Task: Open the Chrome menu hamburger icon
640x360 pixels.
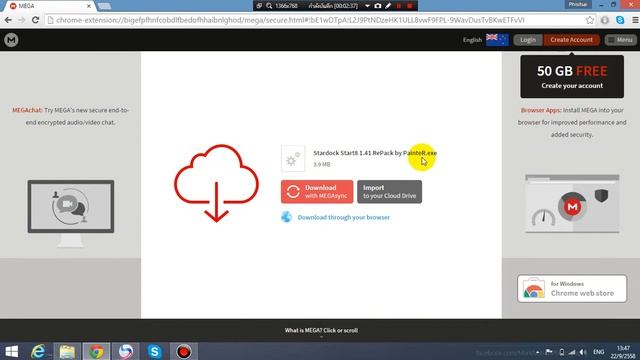Action: (x=635, y=20)
